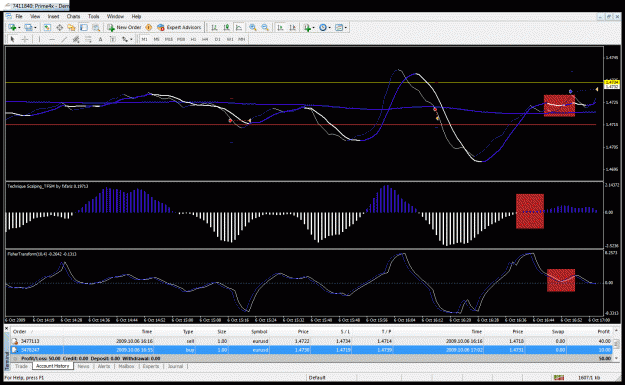The height and width of the screenshot is (385, 625).
Task: Switch chart to line chart icon
Action: click(x=239, y=28)
